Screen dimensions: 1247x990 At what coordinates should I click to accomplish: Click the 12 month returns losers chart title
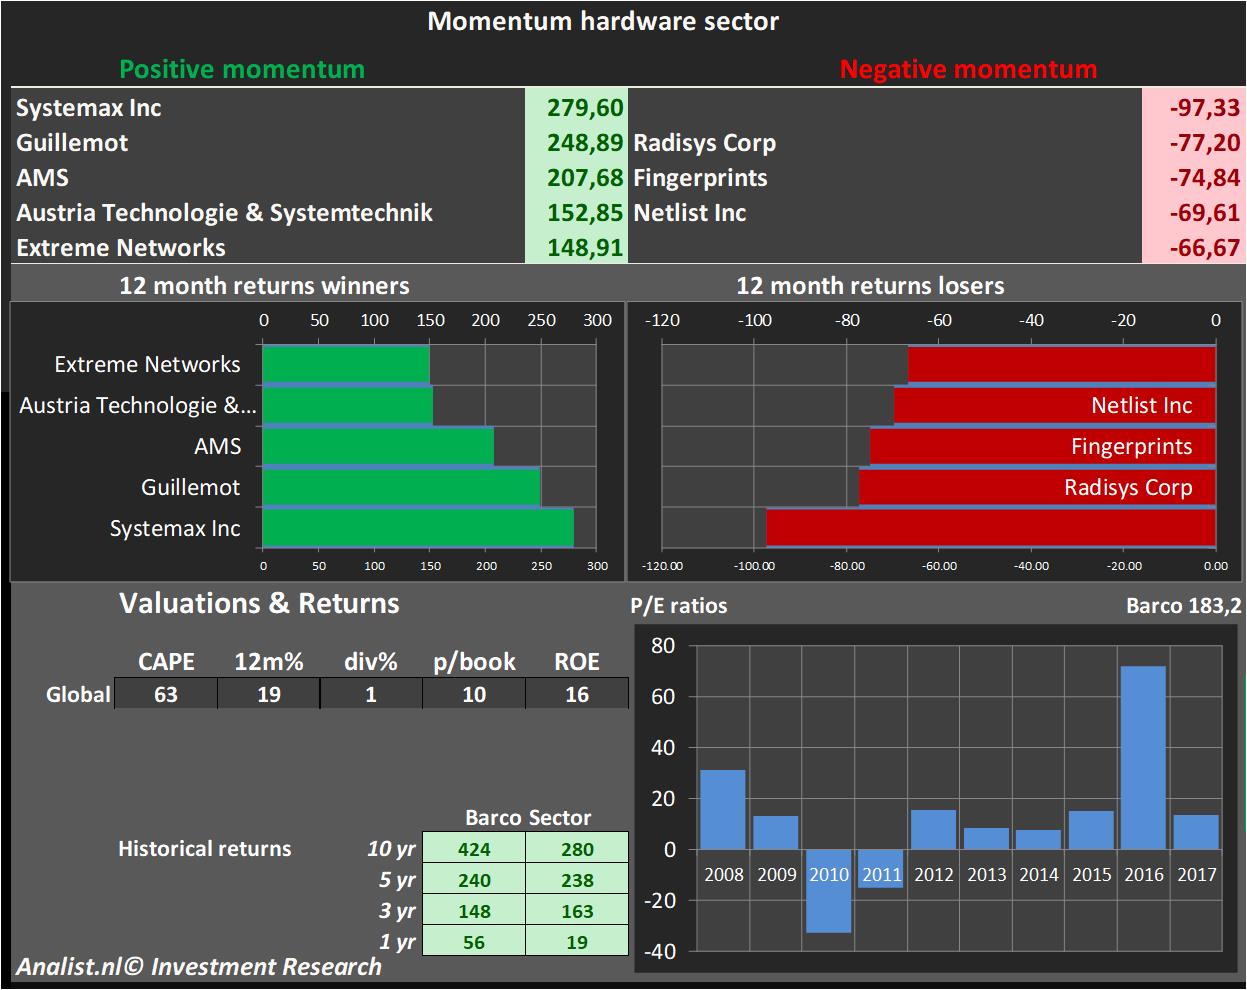point(869,286)
